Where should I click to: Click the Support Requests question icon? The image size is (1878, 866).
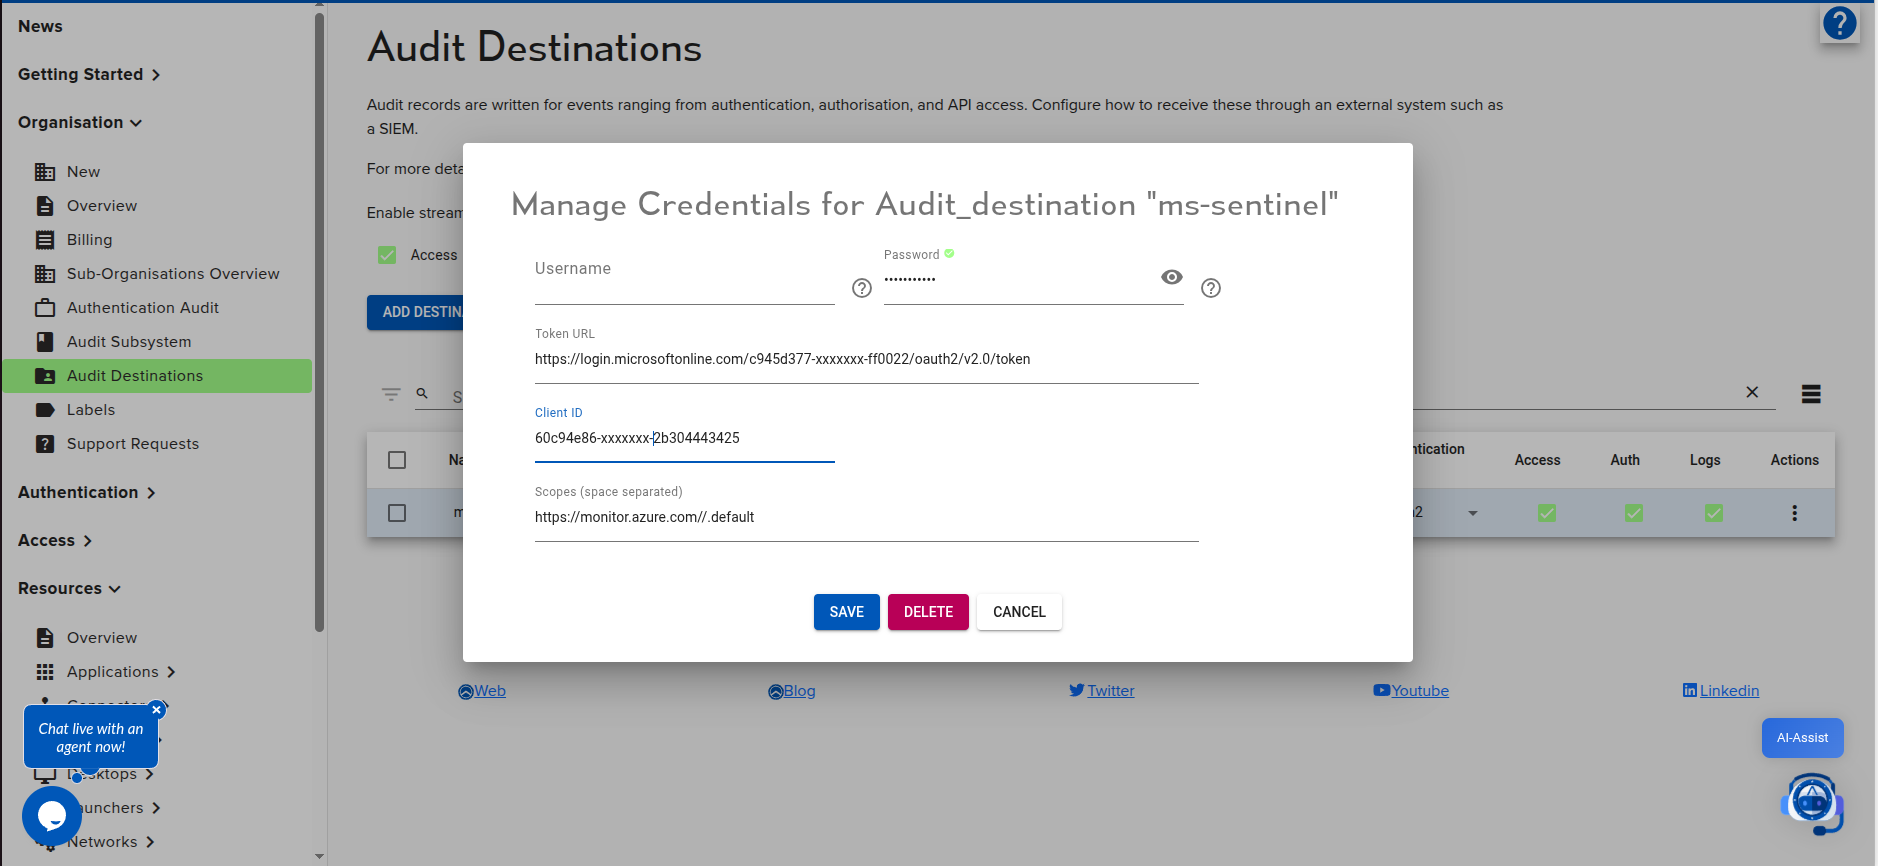[45, 444]
